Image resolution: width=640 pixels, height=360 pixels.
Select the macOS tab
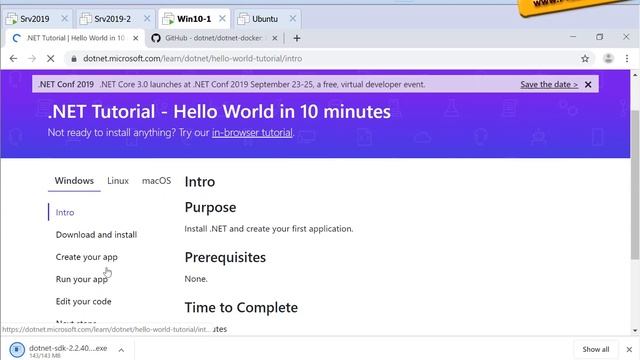pyautogui.click(x=156, y=181)
